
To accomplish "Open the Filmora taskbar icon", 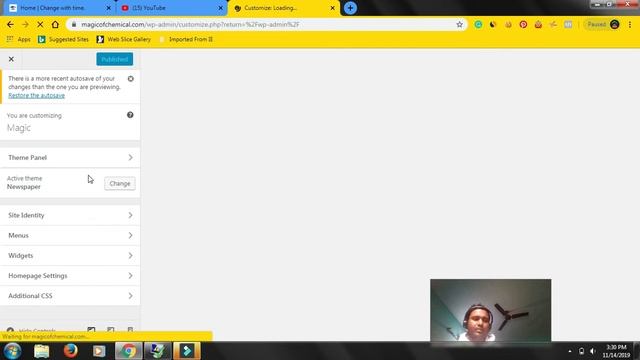I will click(187, 351).
